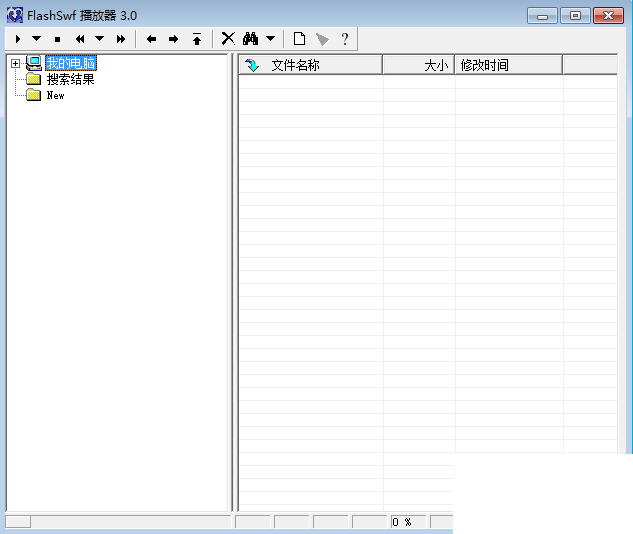
Task: Close the FlashSwf player window
Action: coord(608,16)
